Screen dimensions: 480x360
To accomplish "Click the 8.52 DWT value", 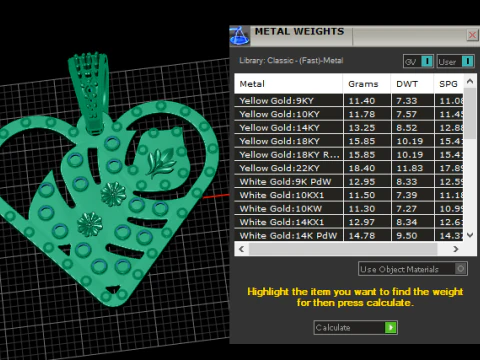I will tap(406, 128).
